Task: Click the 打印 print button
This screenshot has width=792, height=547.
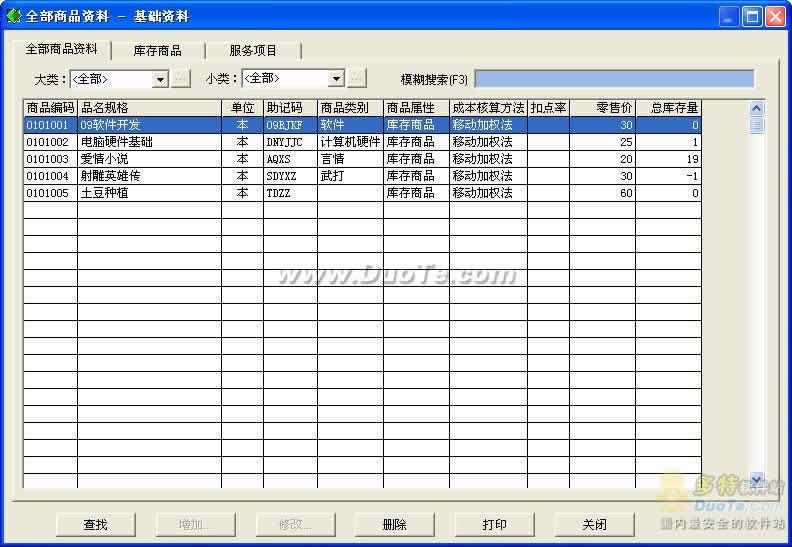Action: (494, 524)
